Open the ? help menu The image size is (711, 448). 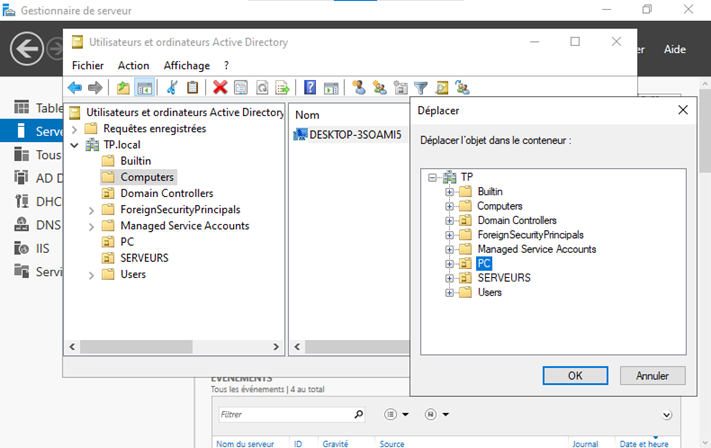226,65
